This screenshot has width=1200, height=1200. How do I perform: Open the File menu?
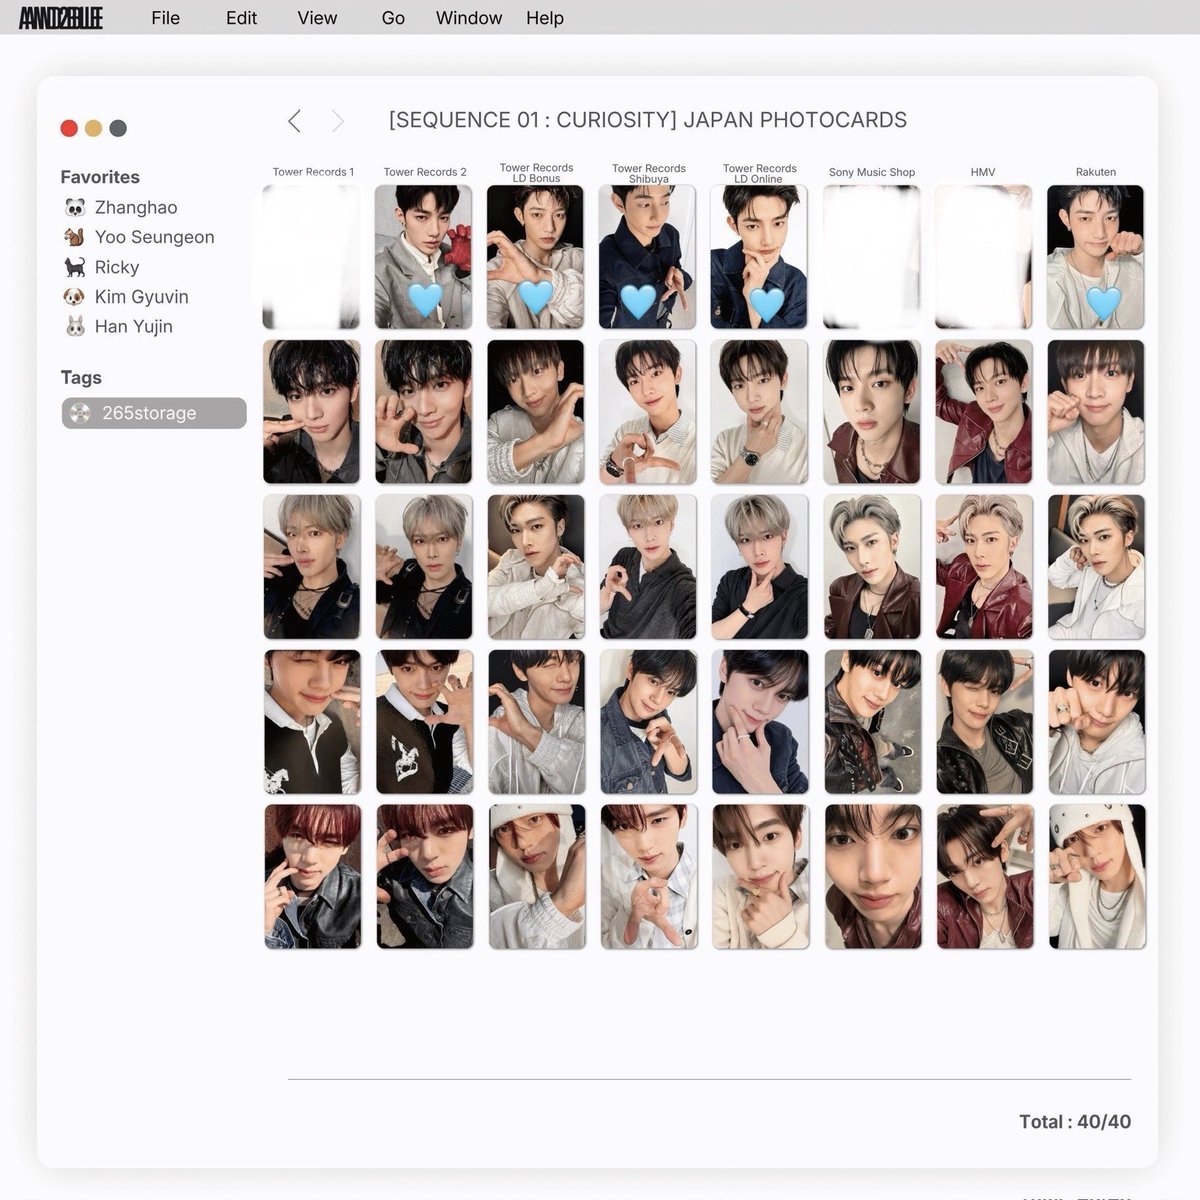coord(166,18)
